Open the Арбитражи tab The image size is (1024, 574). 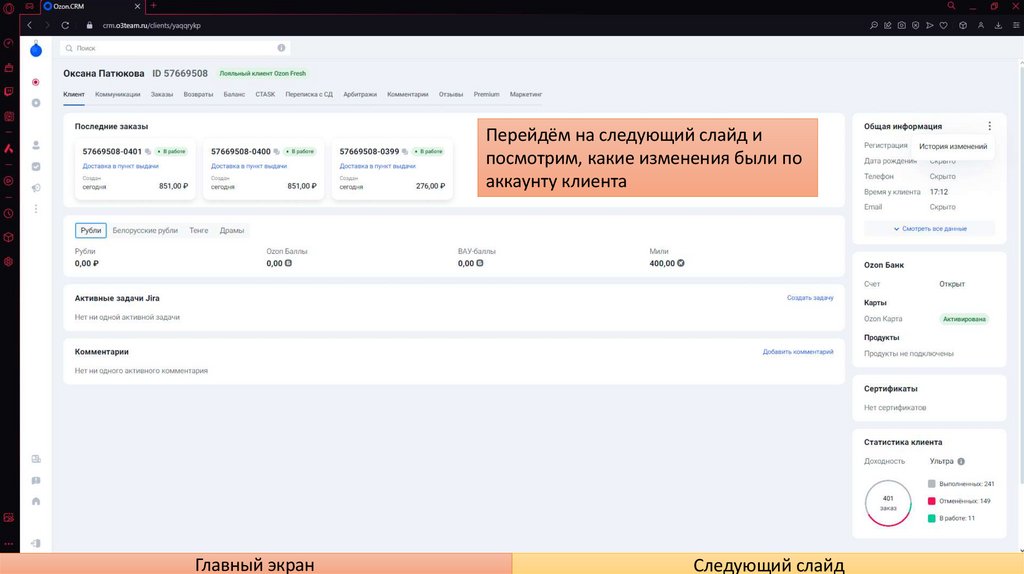(360, 94)
